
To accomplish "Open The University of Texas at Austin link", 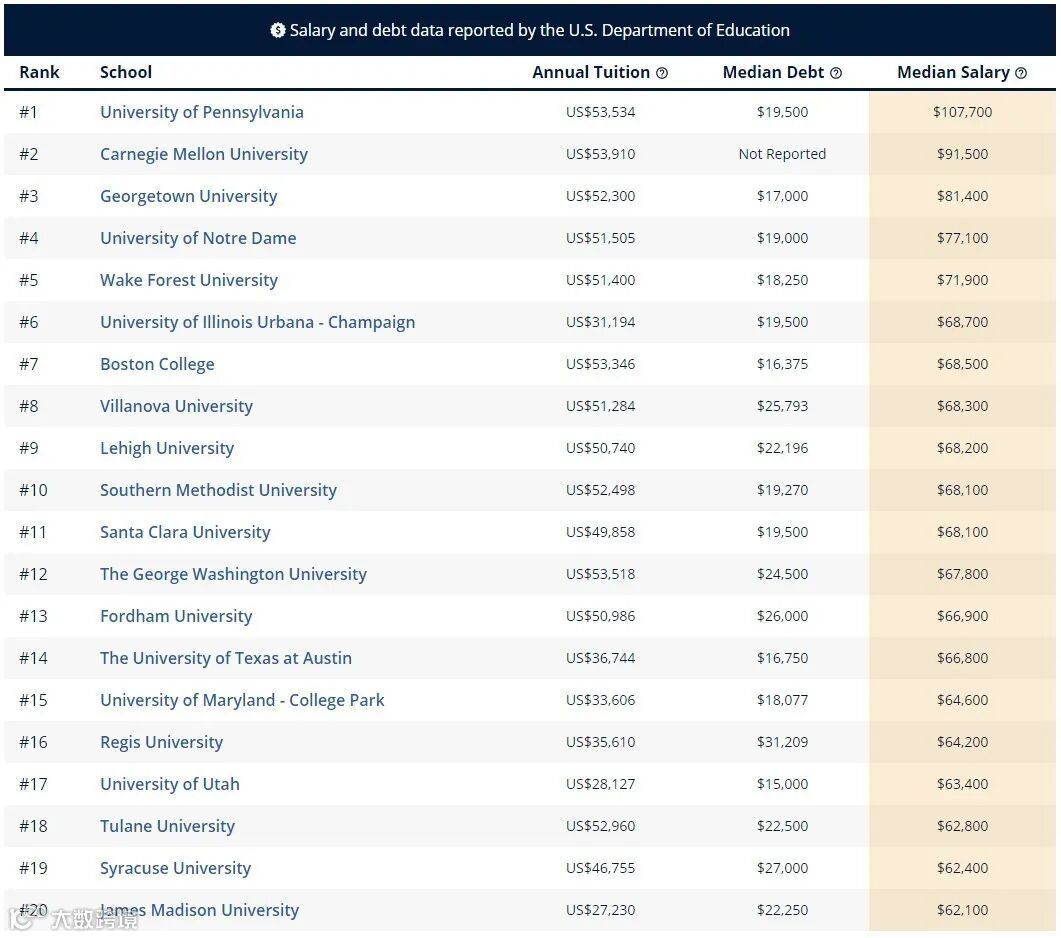I will 226,658.
